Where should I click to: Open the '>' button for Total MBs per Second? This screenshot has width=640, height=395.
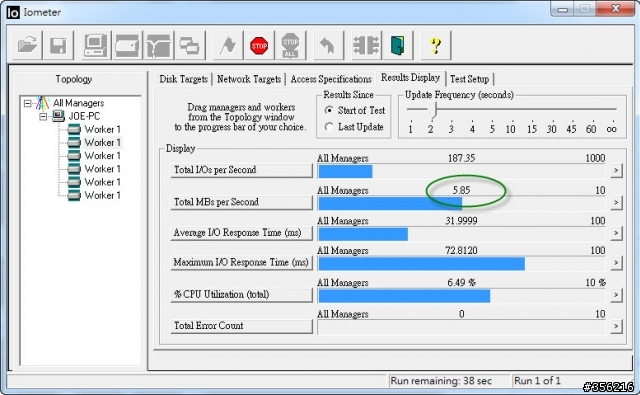coord(616,202)
